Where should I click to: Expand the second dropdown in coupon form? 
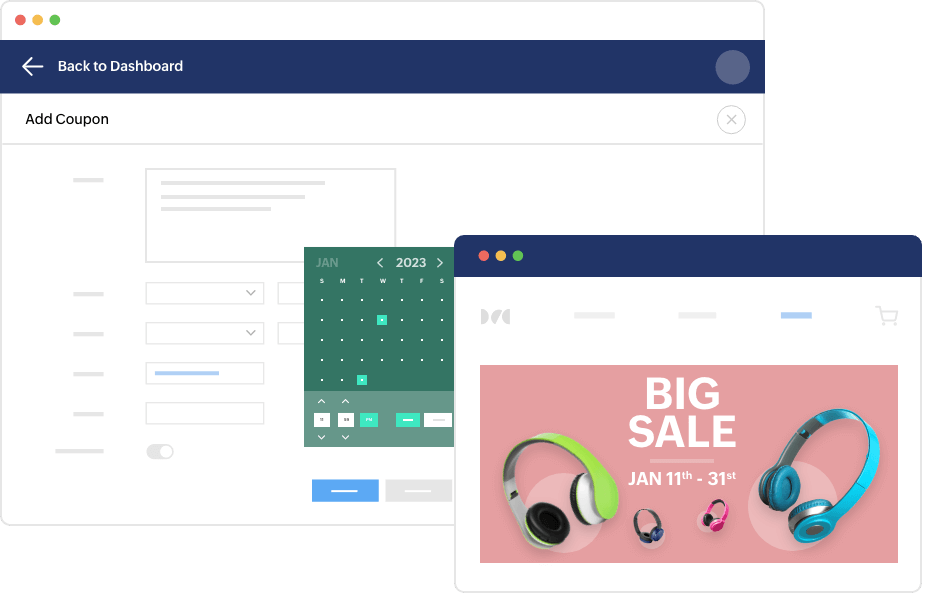click(204, 333)
